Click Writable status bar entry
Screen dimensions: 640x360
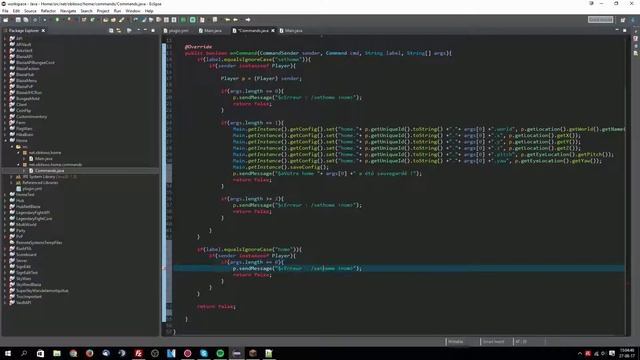tap(456, 342)
